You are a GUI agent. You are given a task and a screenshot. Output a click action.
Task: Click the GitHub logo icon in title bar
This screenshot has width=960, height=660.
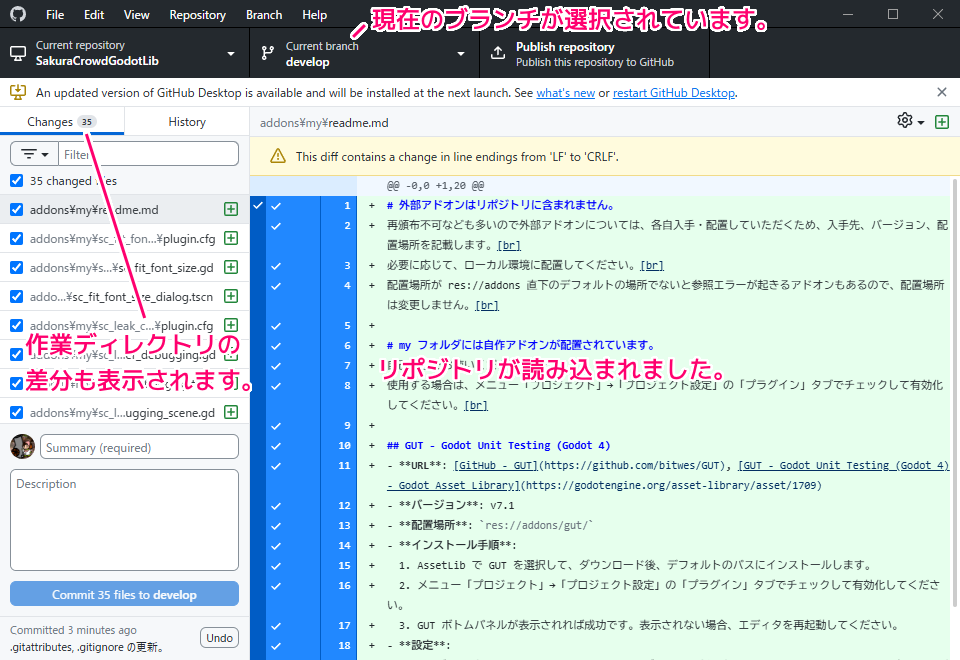[20, 15]
